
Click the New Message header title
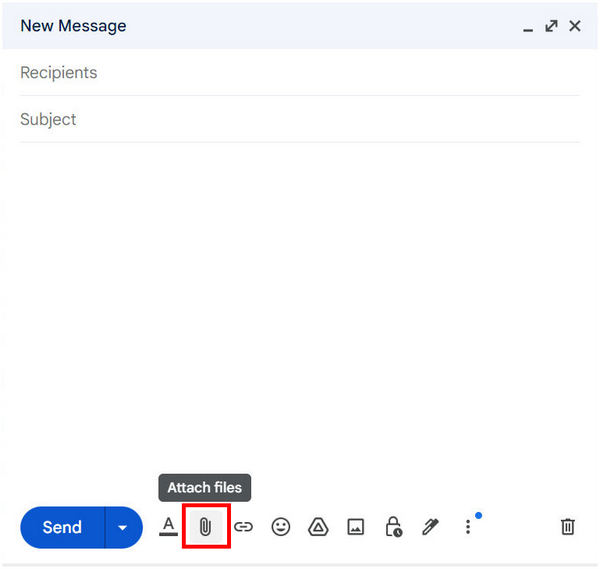point(73,26)
